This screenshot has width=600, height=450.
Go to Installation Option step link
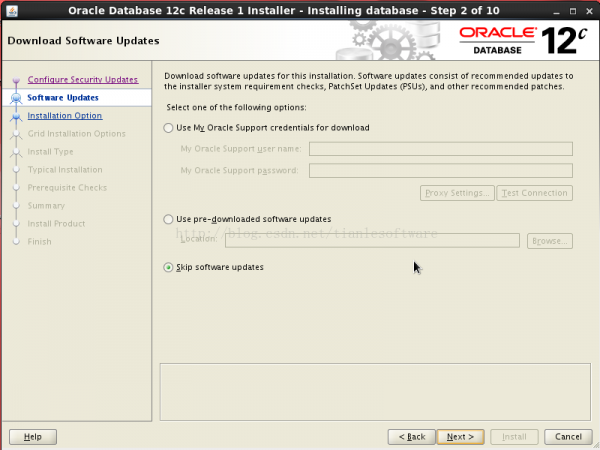pyautogui.click(x=65, y=116)
